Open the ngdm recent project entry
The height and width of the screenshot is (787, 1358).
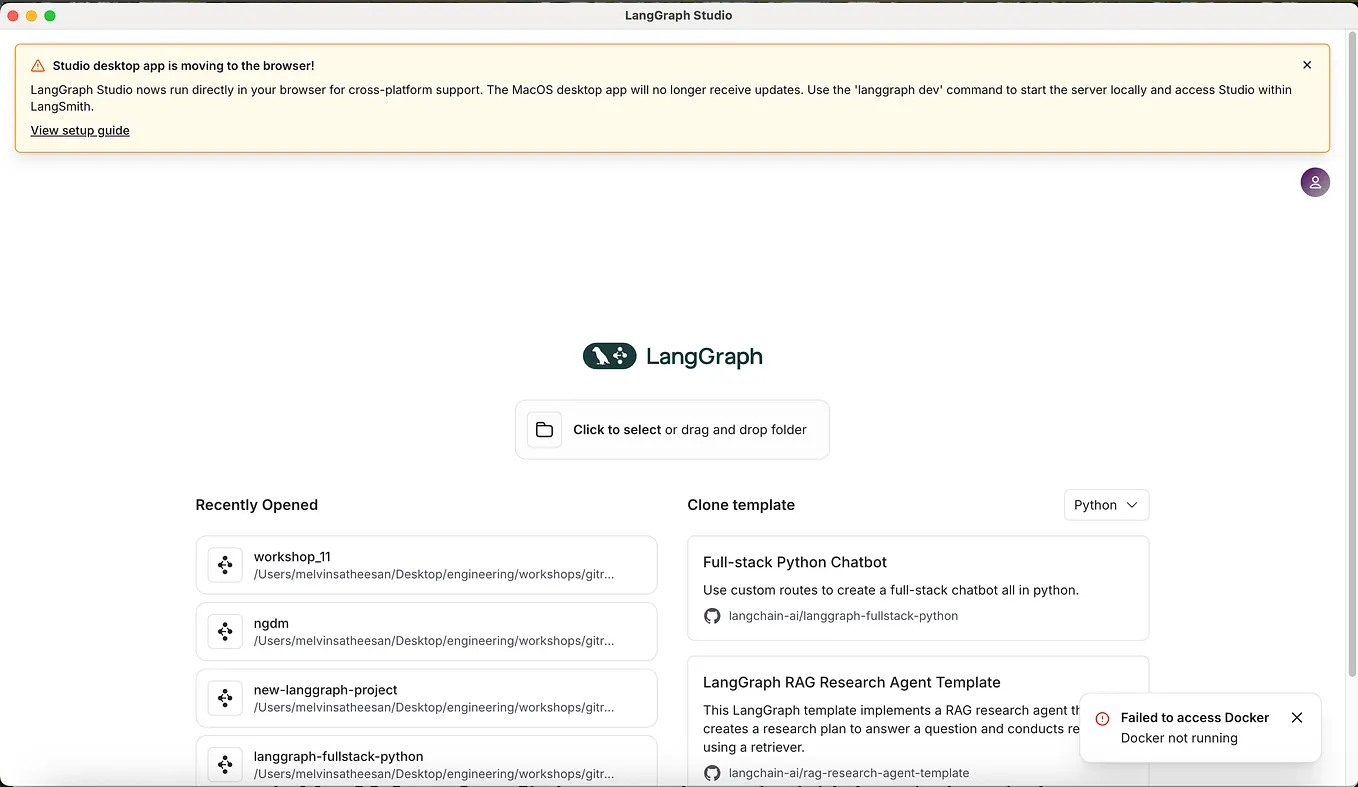(427, 631)
